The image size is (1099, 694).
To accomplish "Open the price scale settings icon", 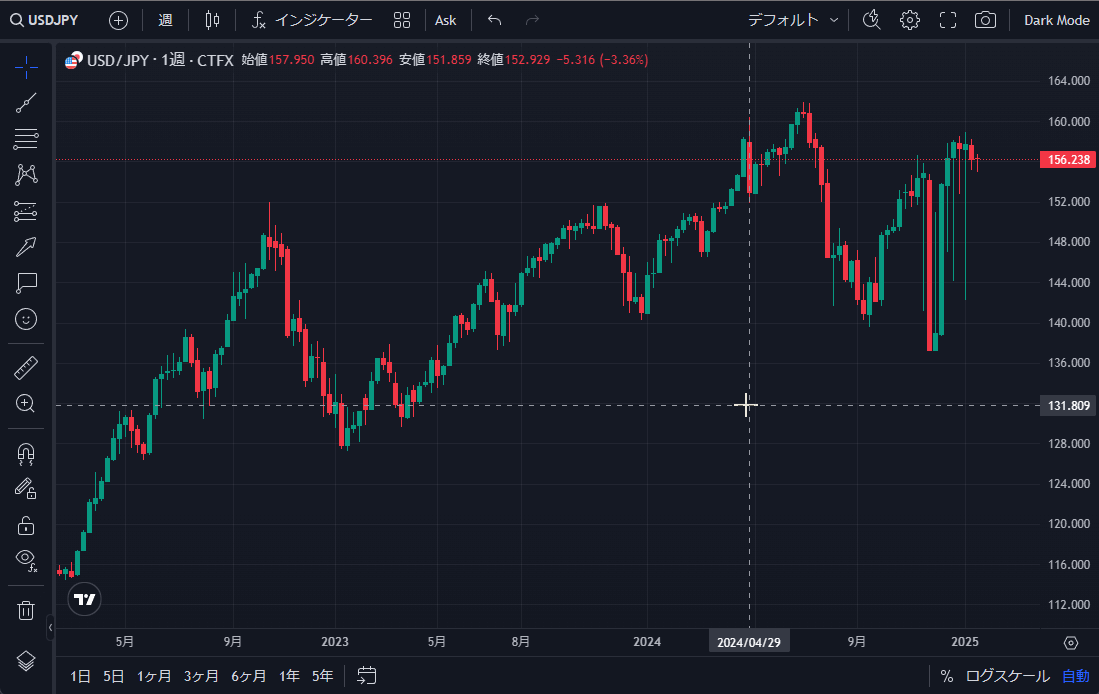I will pyautogui.click(x=1070, y=642).
